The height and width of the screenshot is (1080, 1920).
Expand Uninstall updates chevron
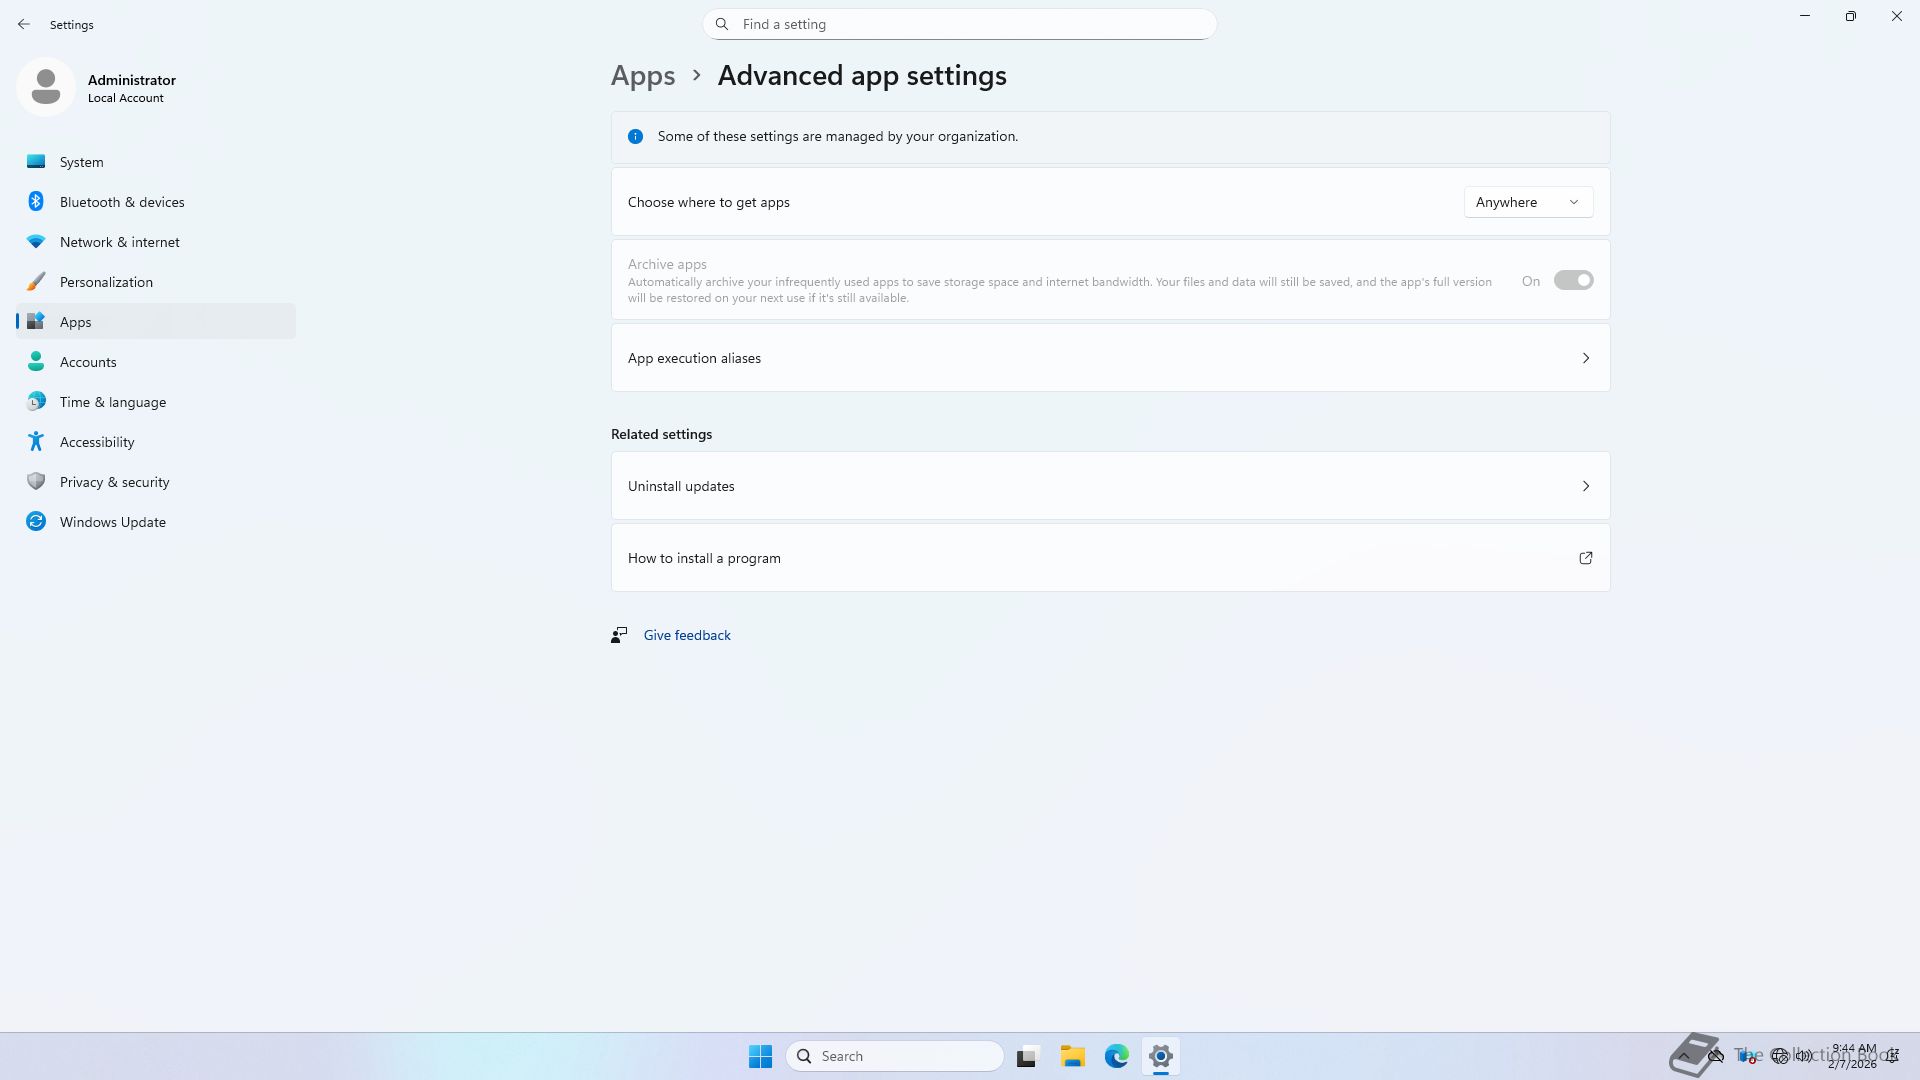click(x=1585, y=486)
